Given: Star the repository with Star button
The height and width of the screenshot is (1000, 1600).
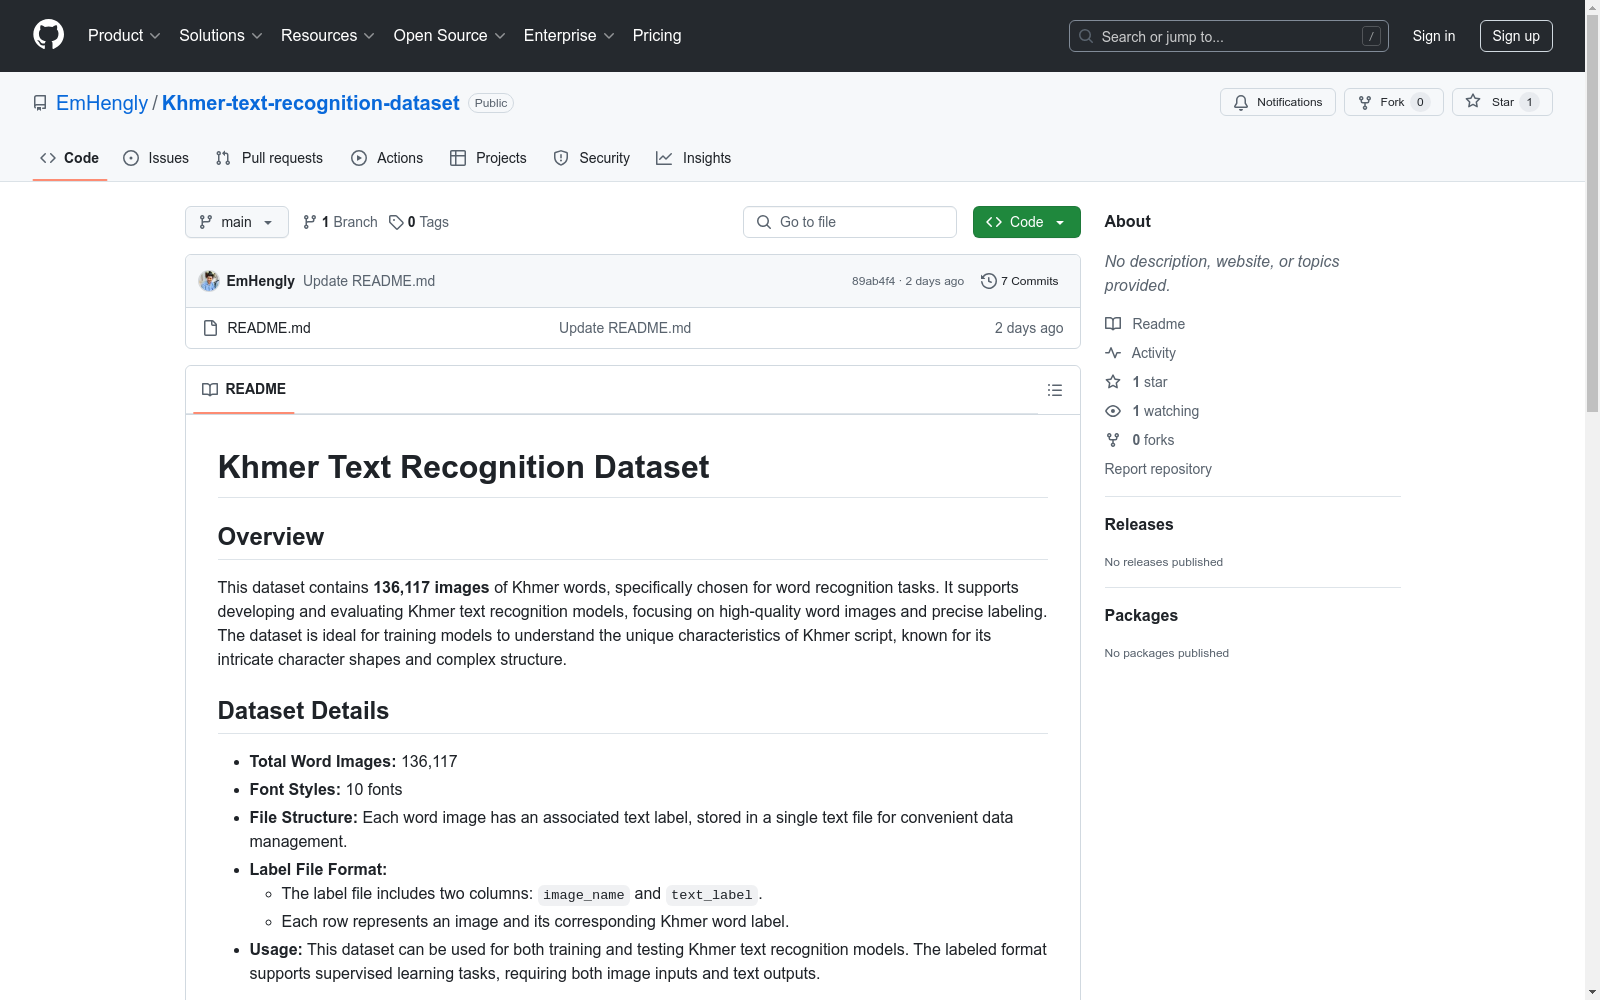Looking at the screenshot, I should click(1502, 102).
